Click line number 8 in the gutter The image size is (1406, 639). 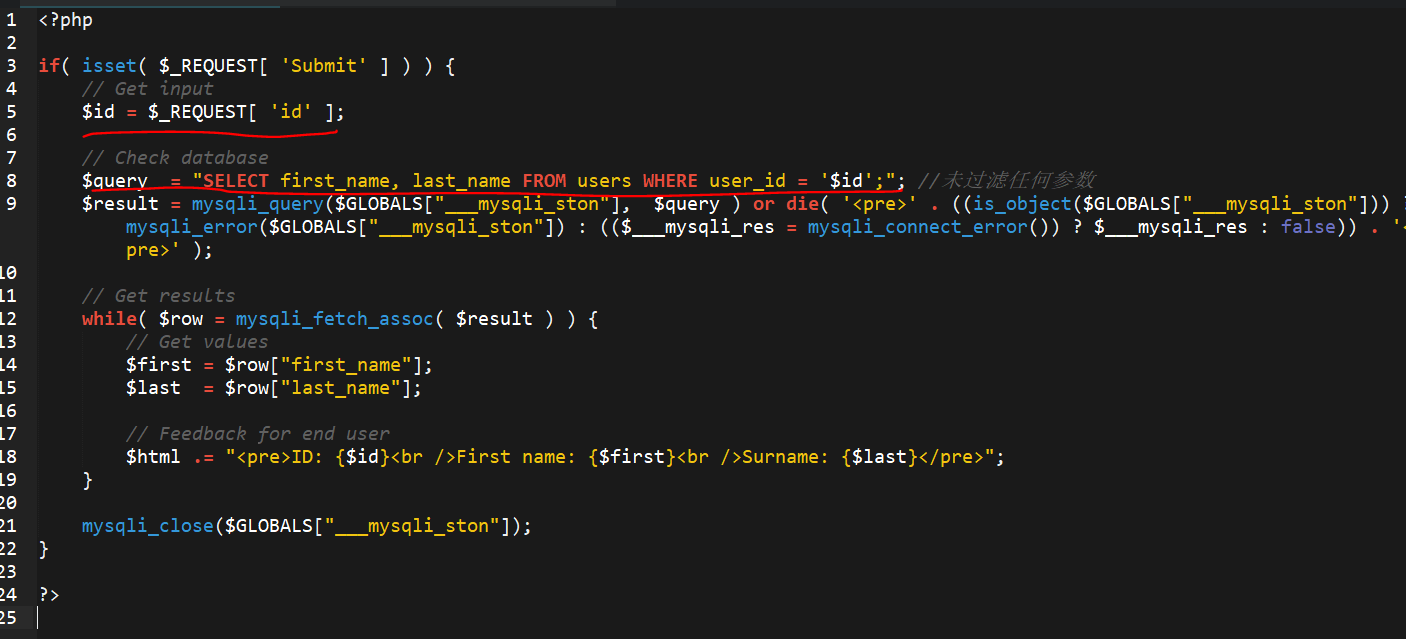point(11,181)
